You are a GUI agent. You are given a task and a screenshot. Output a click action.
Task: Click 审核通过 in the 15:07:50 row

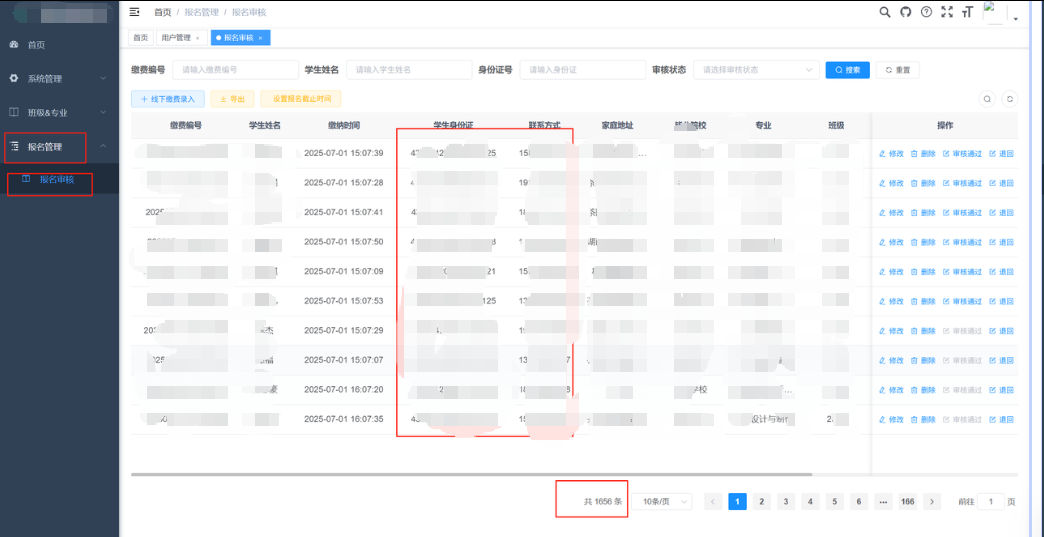963,242
